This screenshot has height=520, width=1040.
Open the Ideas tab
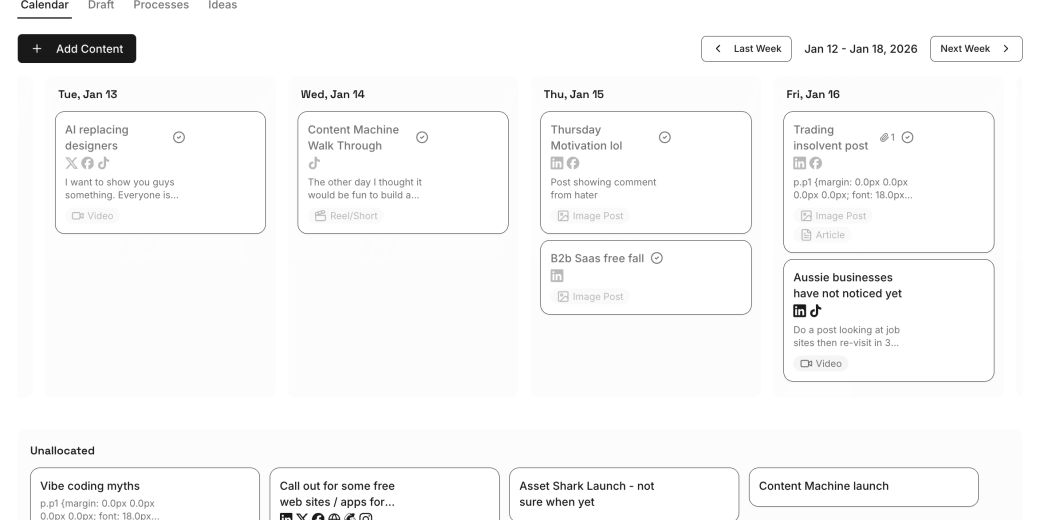pyautogui.click(x=222, y=6)
